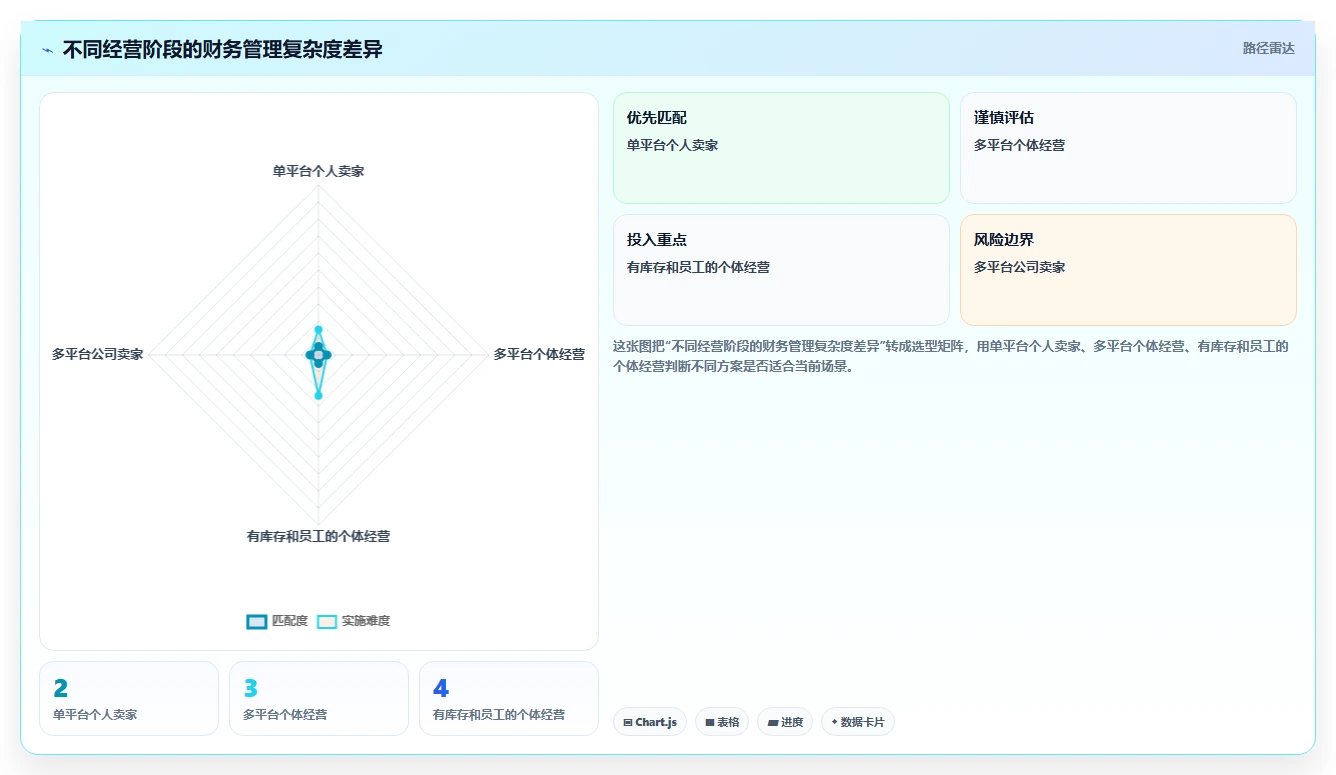The width and height of the screenshot is (1336, 775).
Task: Click the bottom radar data point
Action: (x=318, y=395)
